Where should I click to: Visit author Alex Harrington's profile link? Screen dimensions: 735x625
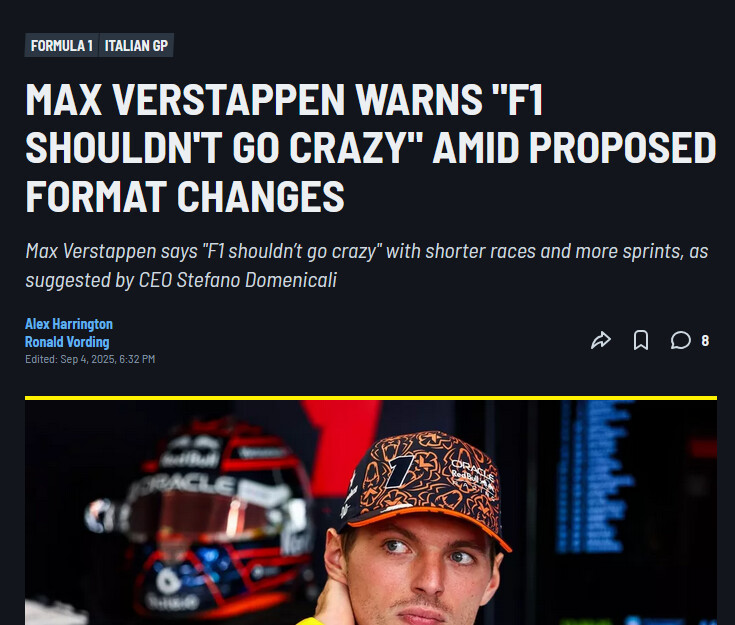tap(69, 324)
